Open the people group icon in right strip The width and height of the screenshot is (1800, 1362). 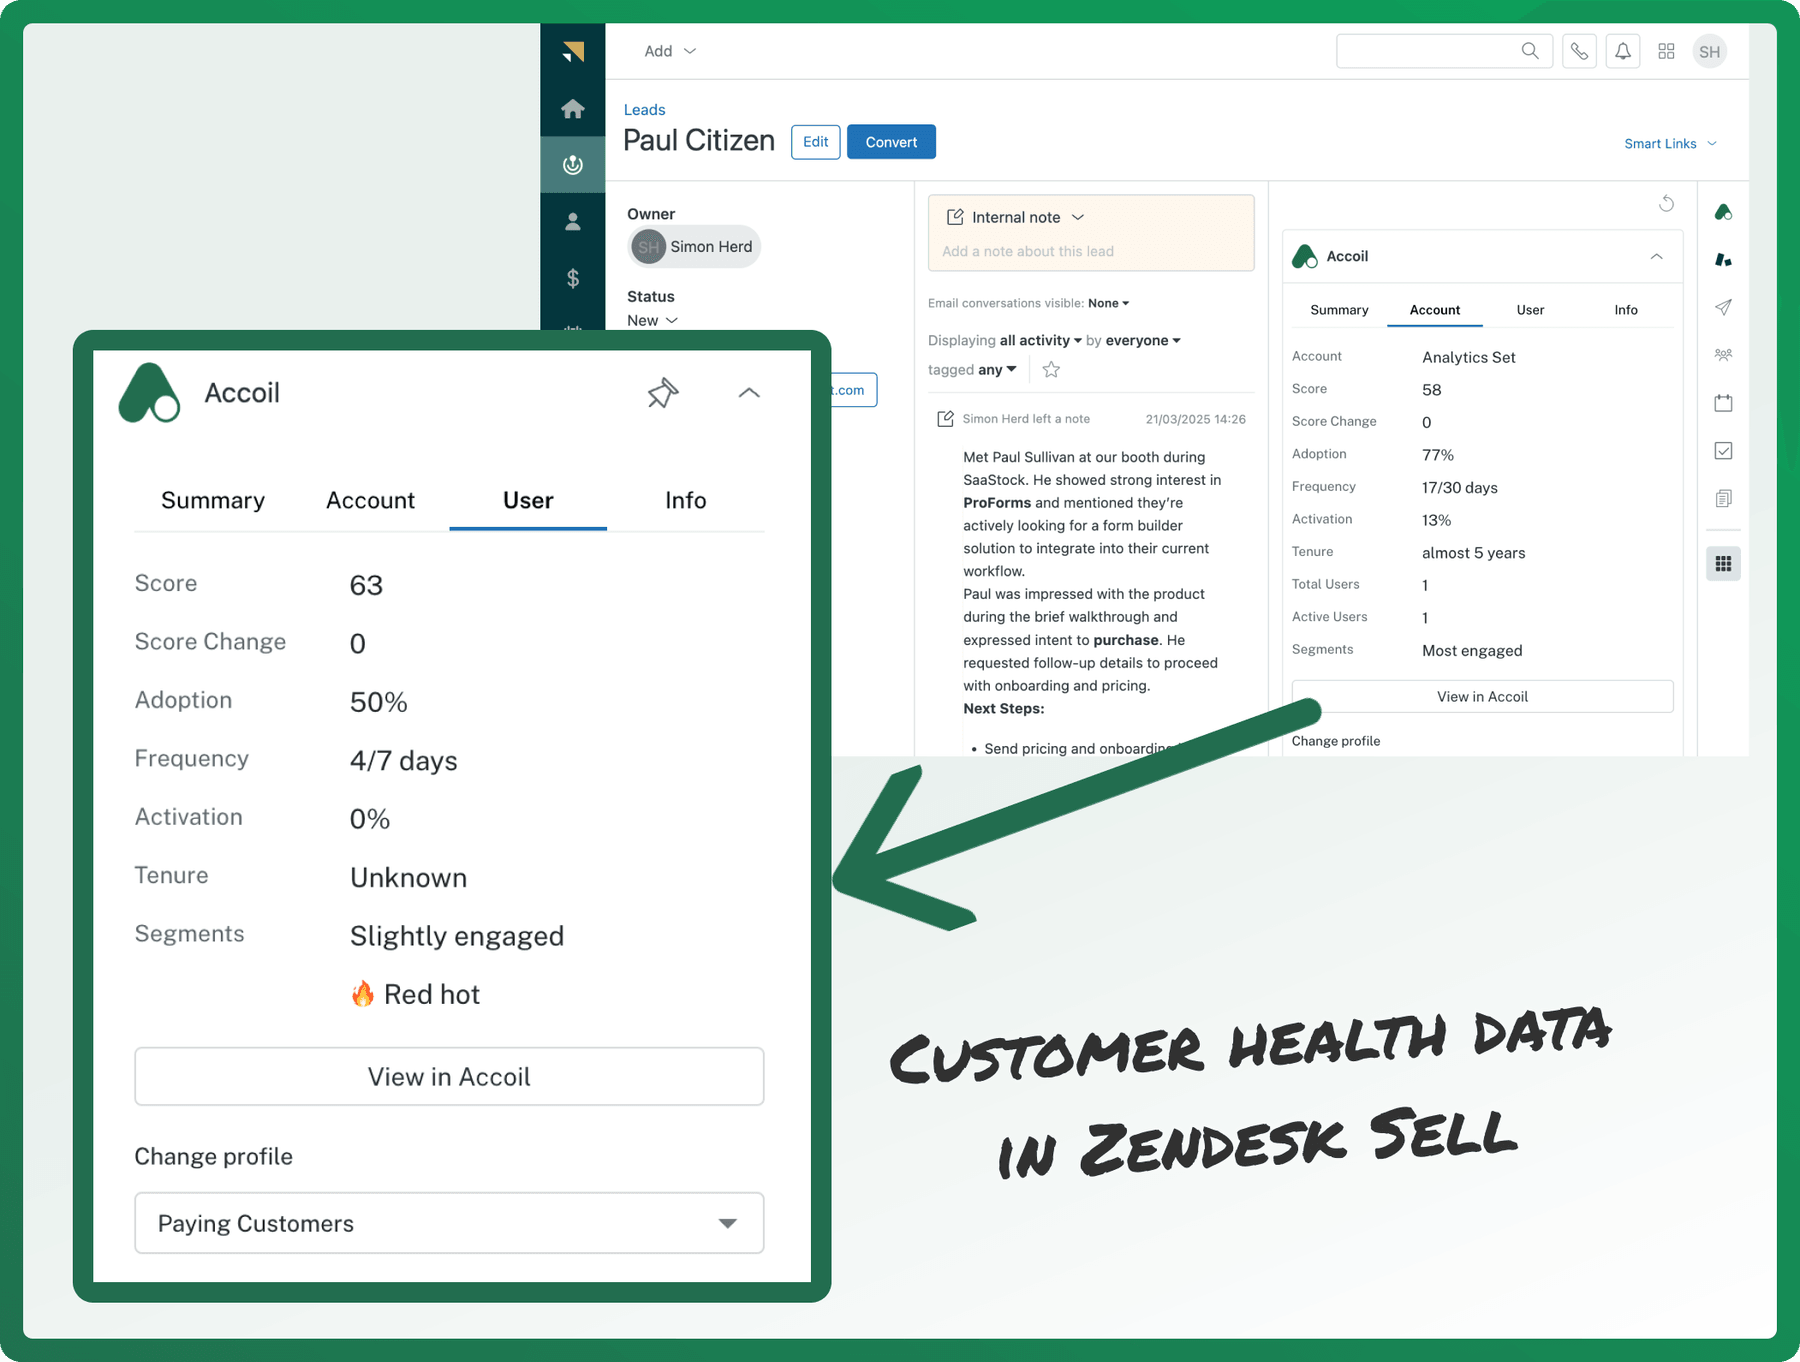[1723, 354]
